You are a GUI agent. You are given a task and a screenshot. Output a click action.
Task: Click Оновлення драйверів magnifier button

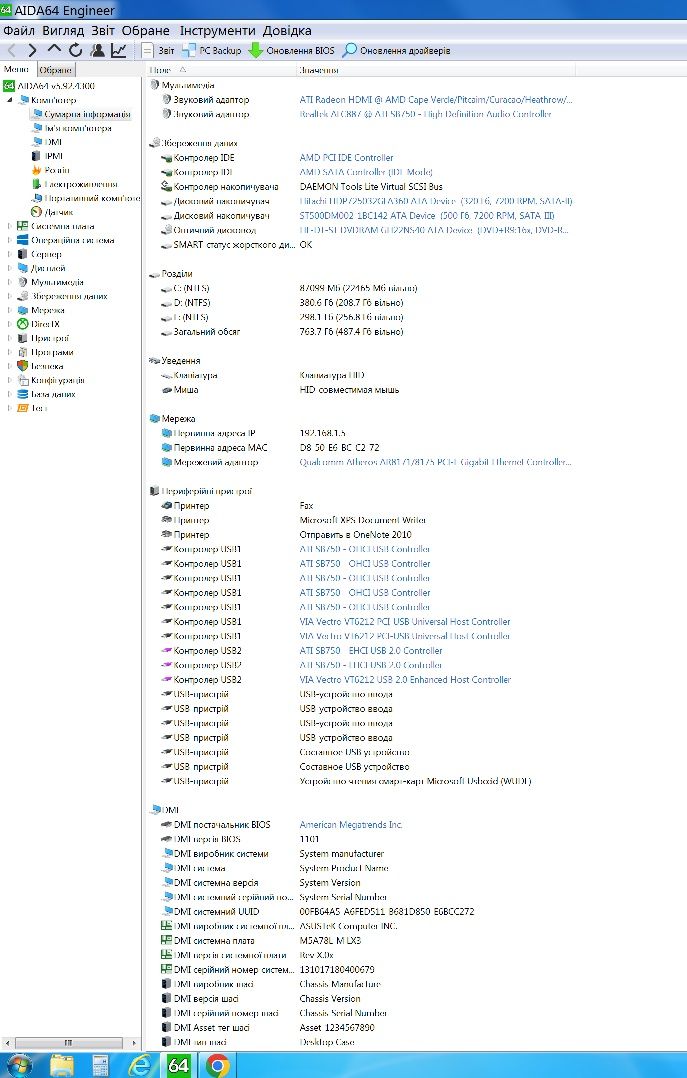396,50
